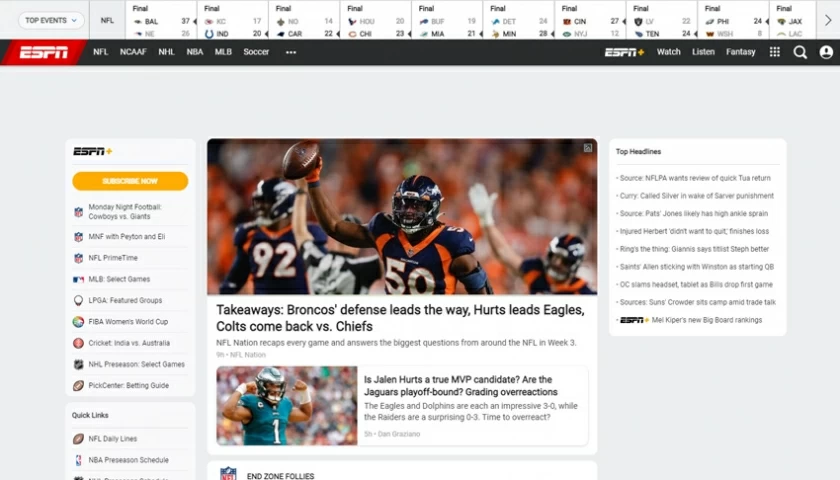The width and height of the screenshot is (840, 480).
Task: Open NBA in the navigation bar
Action: pyautogui.click(x=194, y=52)
